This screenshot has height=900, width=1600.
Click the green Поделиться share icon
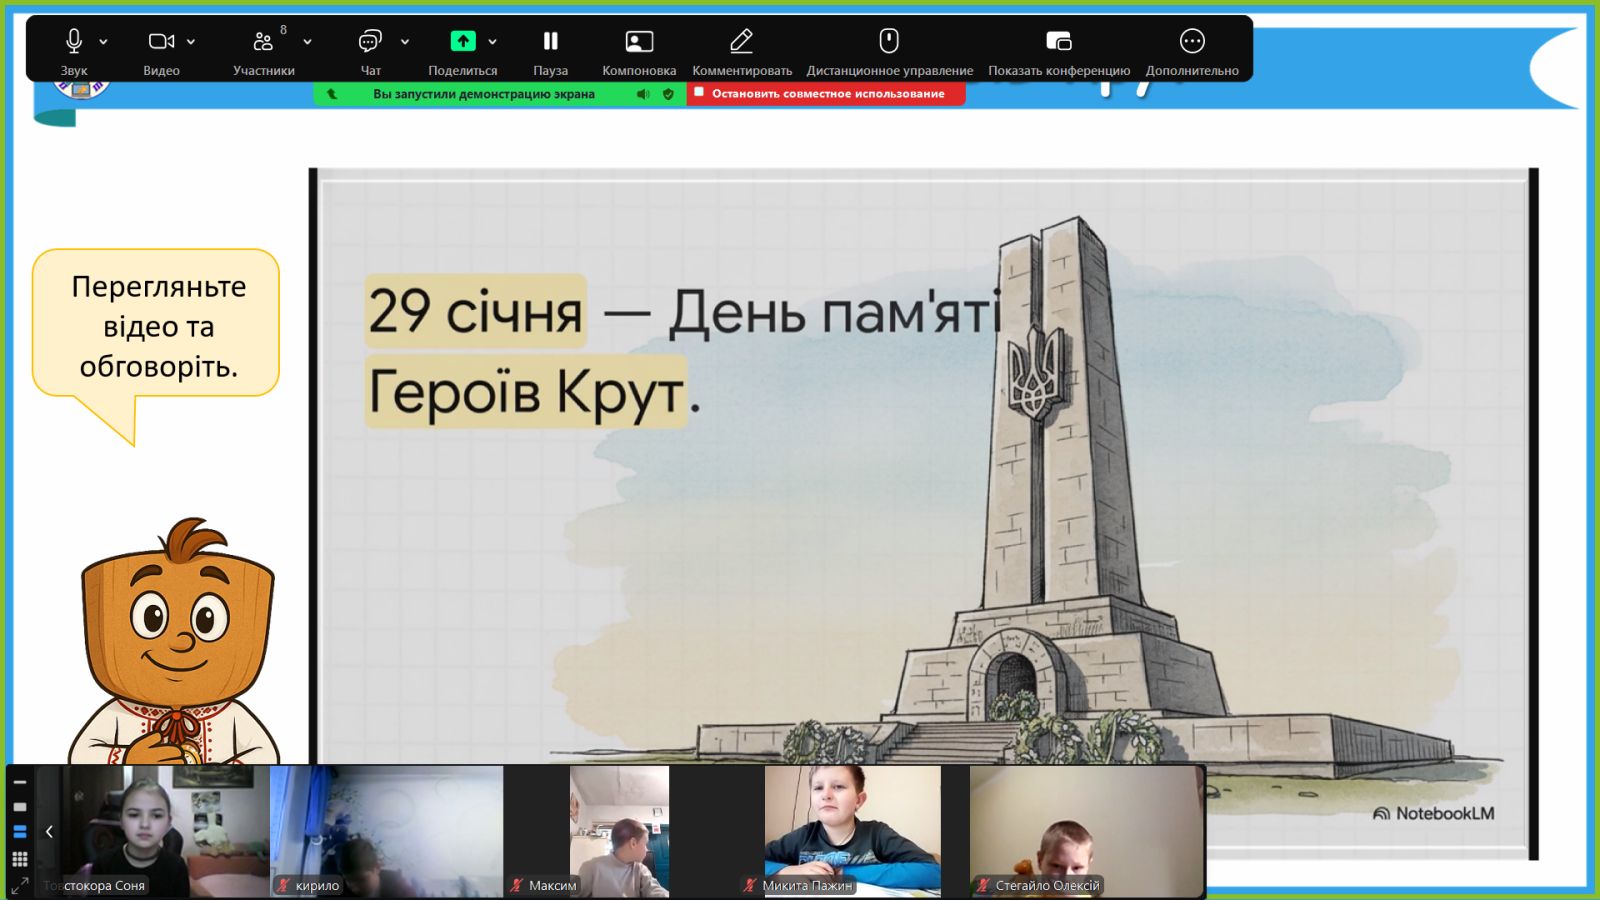click(x=462, y=42)
